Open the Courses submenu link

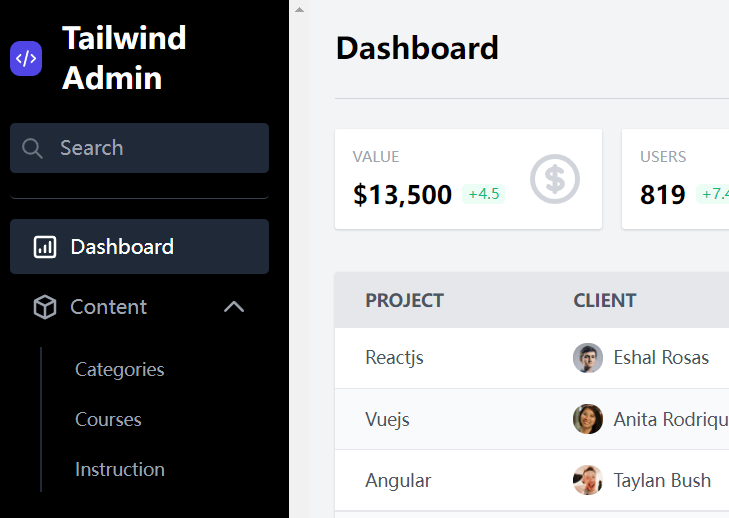108,419
